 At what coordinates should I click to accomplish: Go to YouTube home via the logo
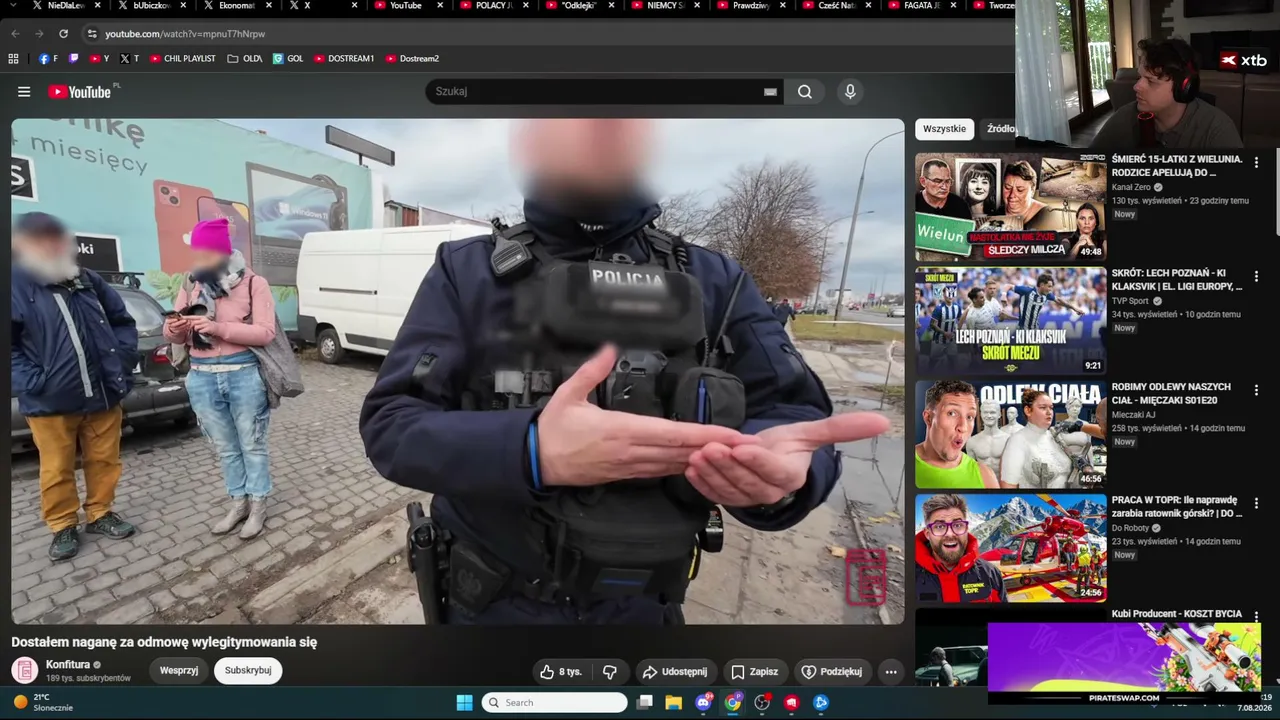[x=79, y=92]
